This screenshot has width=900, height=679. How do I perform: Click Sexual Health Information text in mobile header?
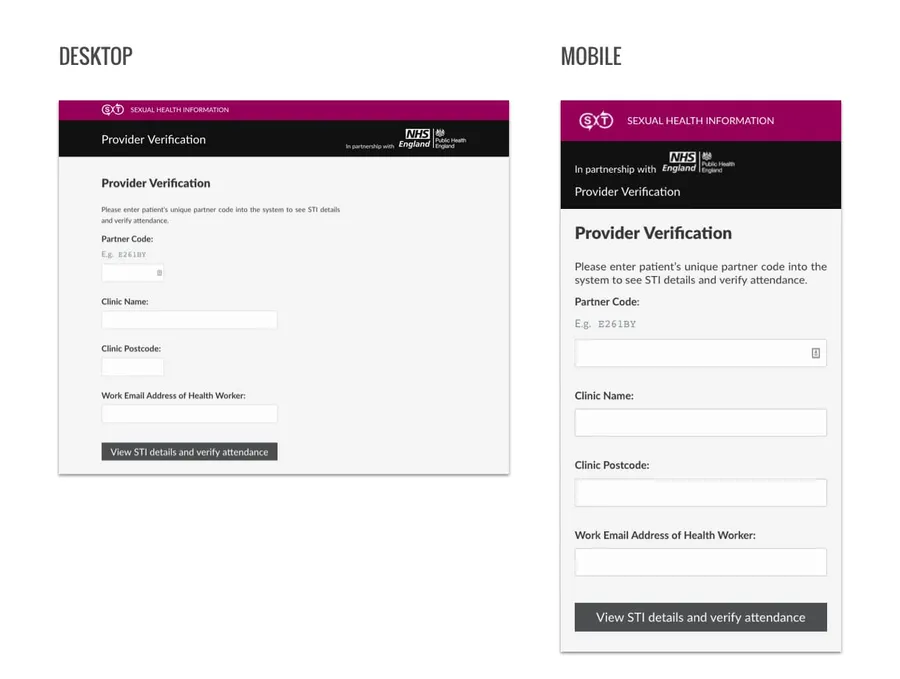pyautogui.click(x=700, y=121)
